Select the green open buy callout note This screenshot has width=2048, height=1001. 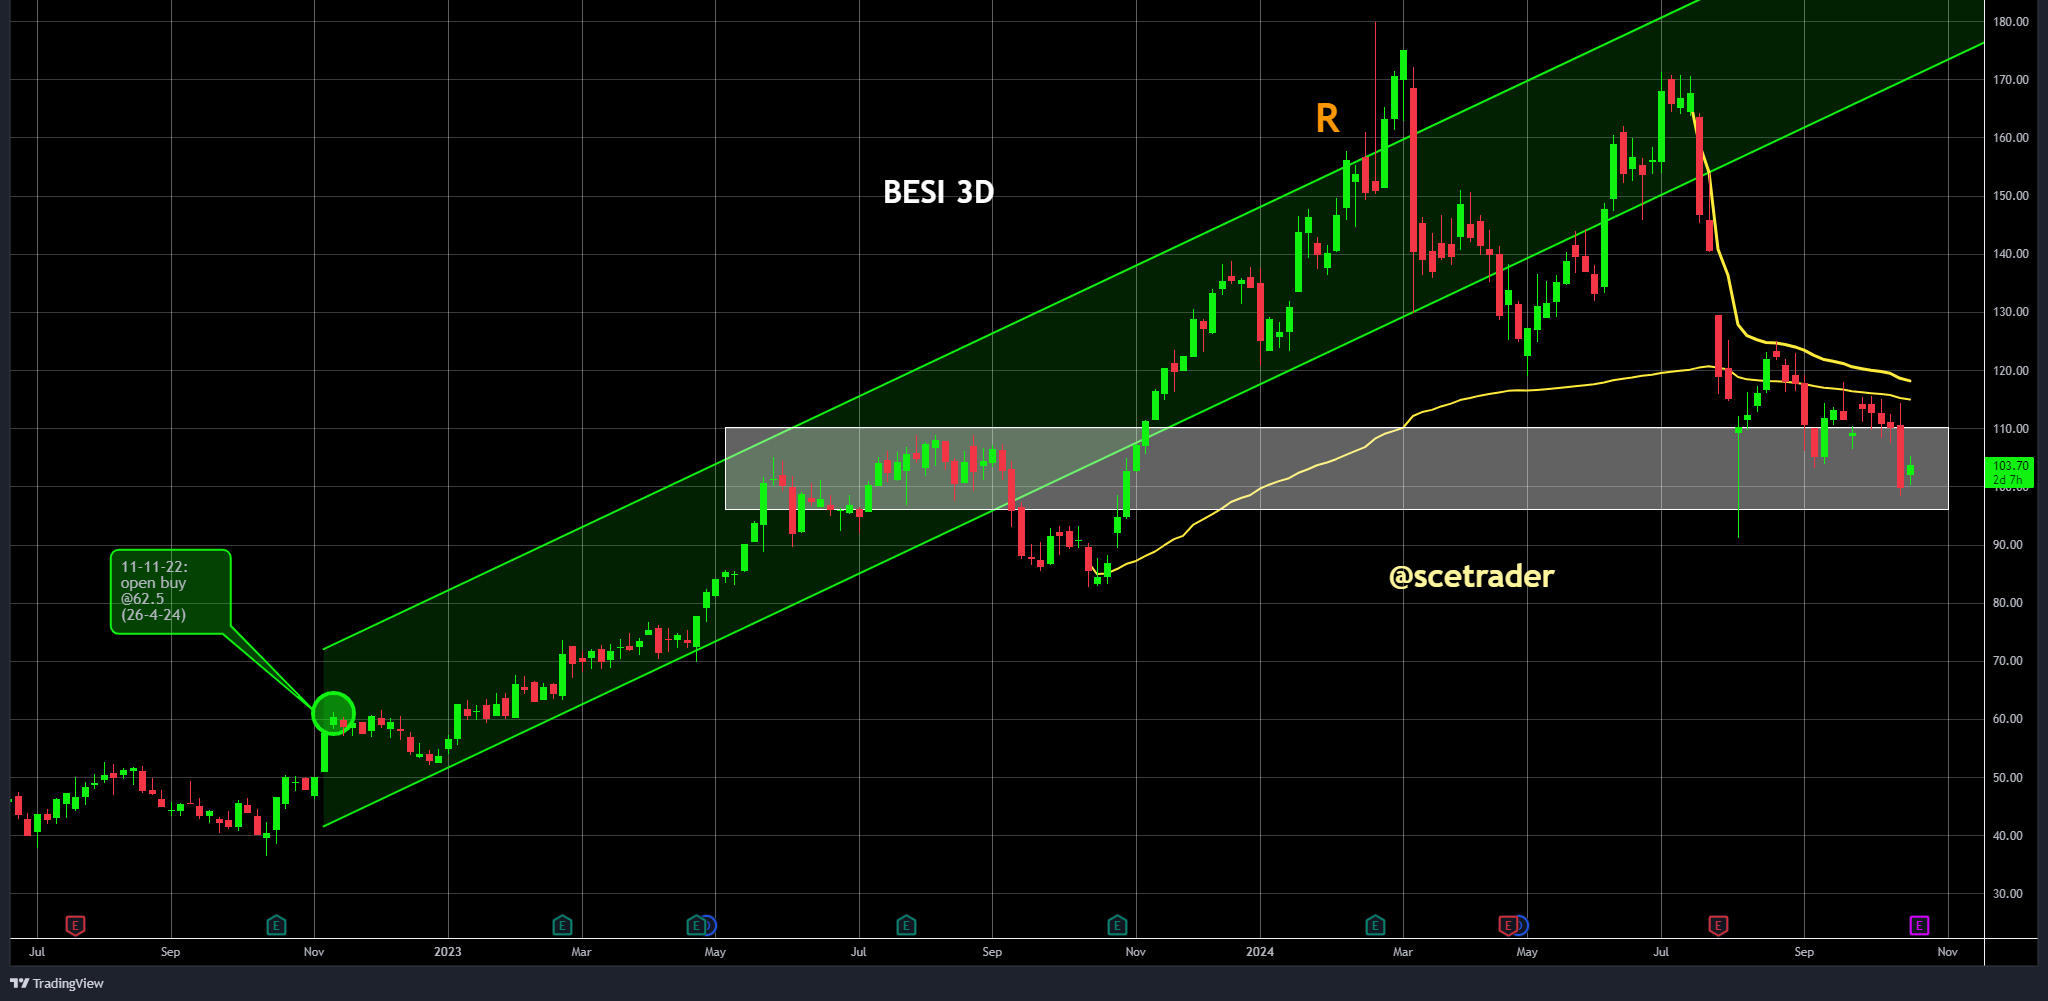point(171,591)
